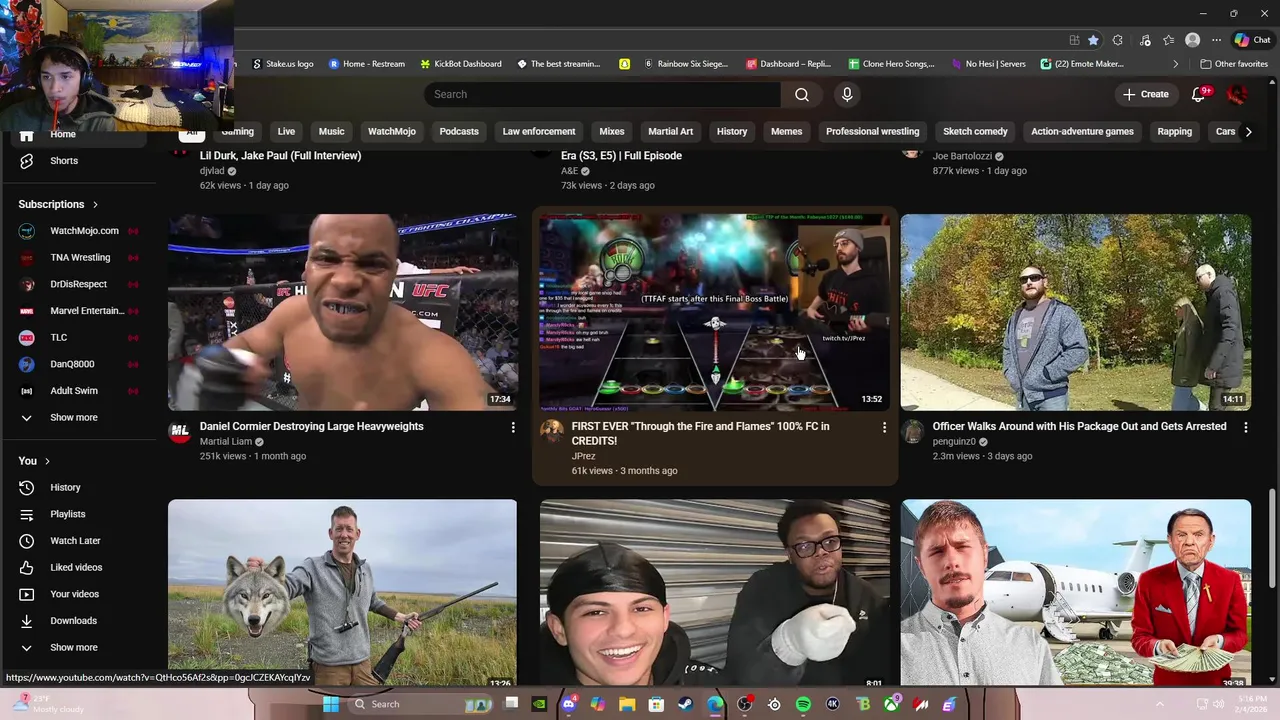This screenshot has height=720, width=1280.
Task: Open Watch Later in the sidebar
Action: tap(75, 541)
